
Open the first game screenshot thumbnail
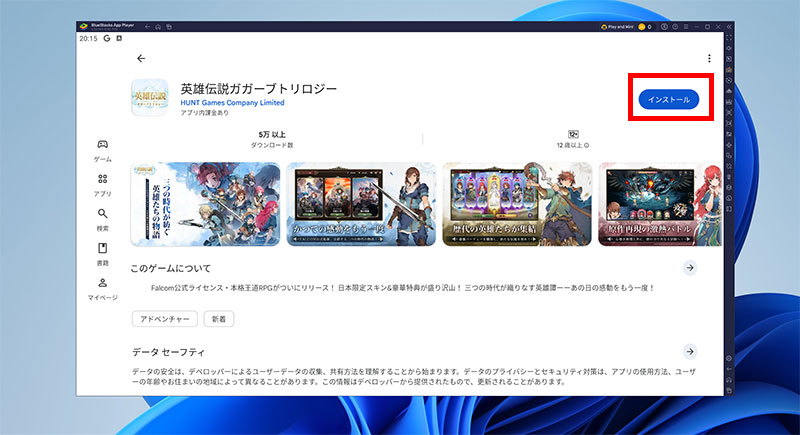[x=205, y=204]
